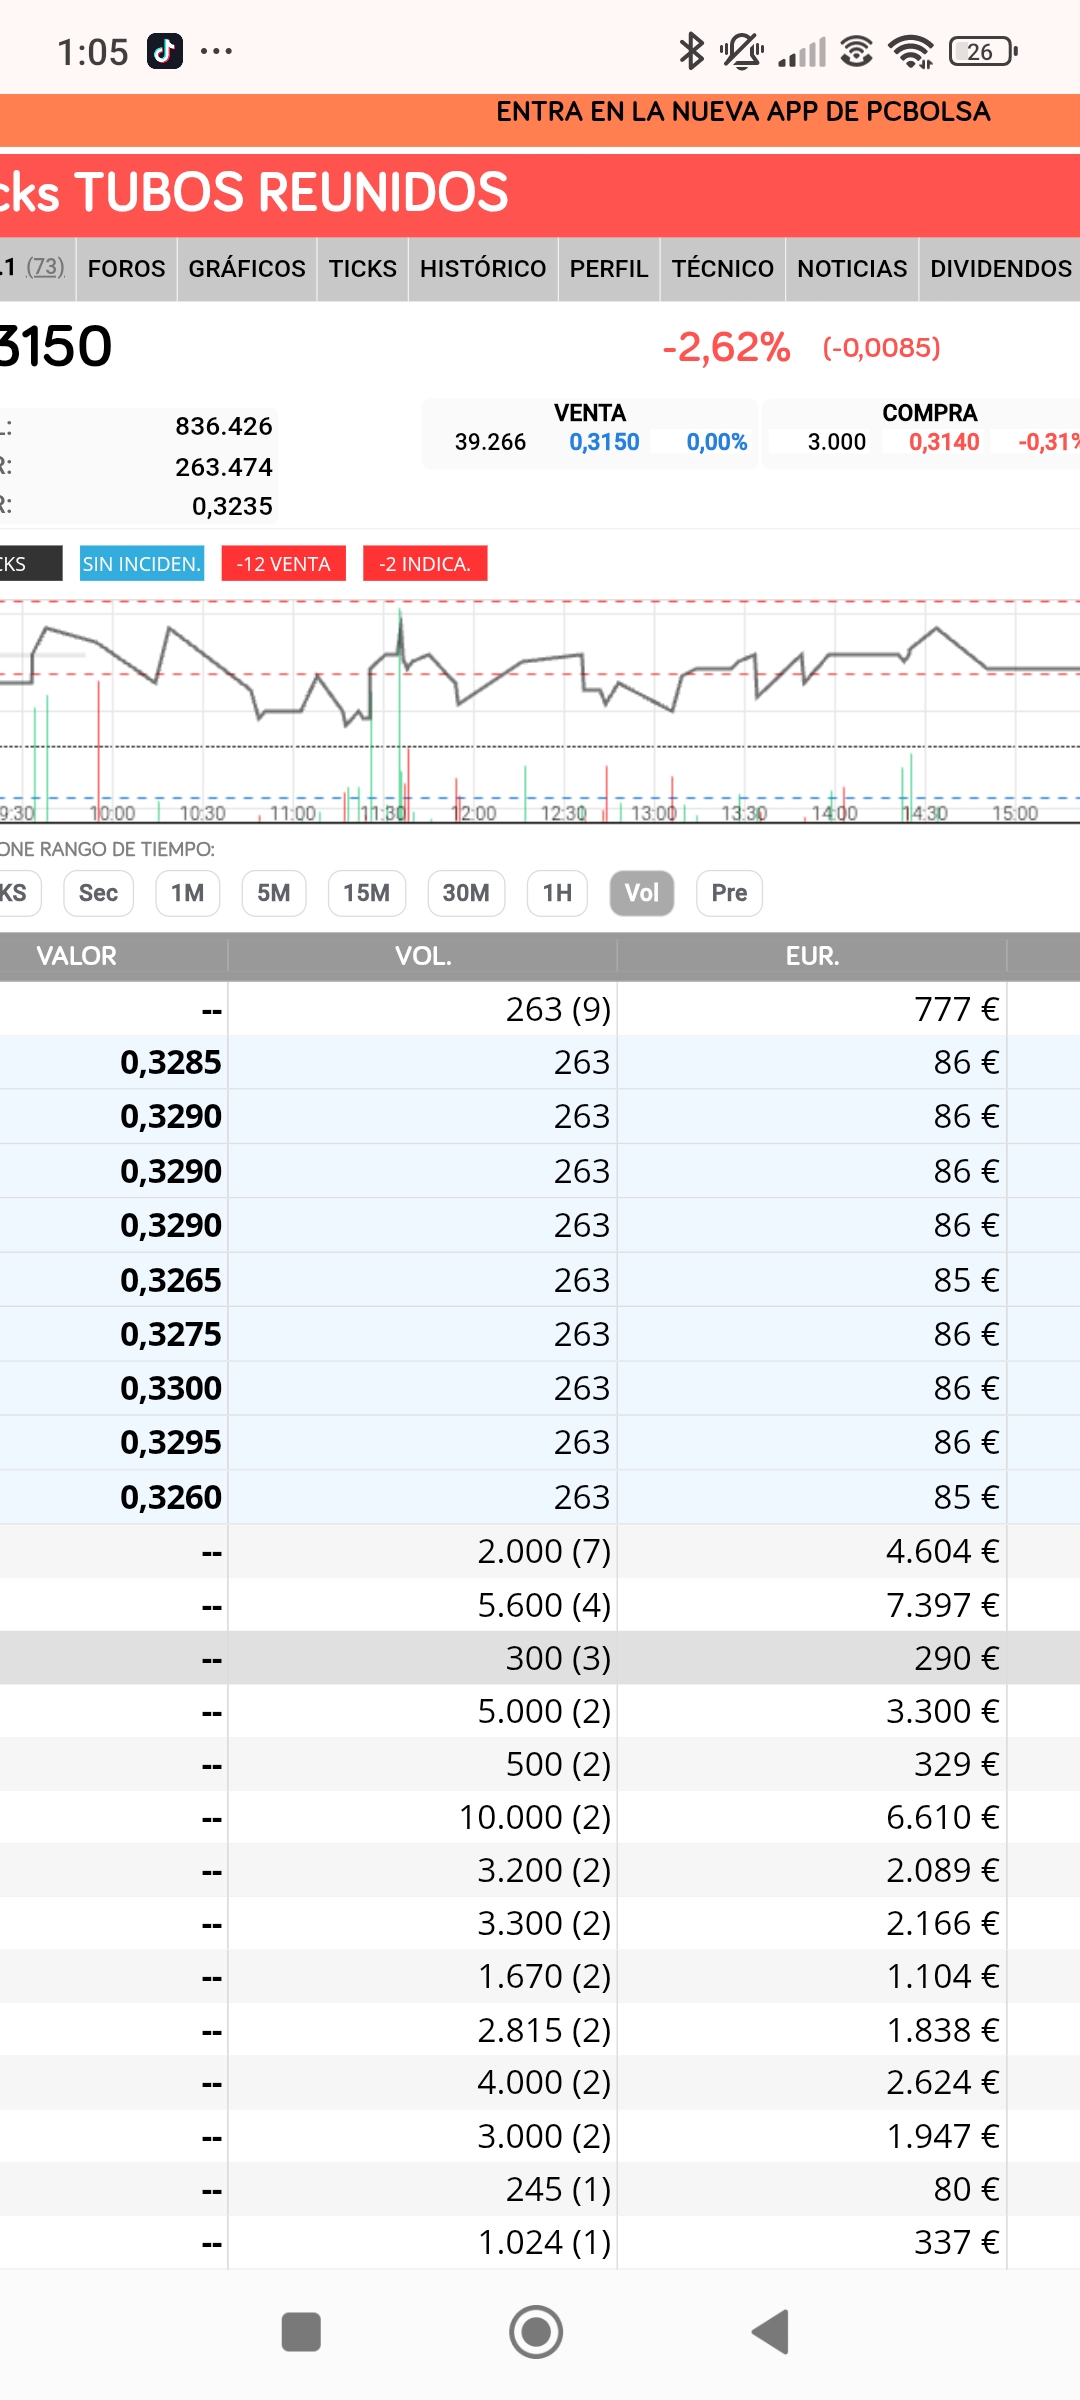Tap the Android back navigation triangle
The image size is (1080, 2400).
coord(771,2332)
